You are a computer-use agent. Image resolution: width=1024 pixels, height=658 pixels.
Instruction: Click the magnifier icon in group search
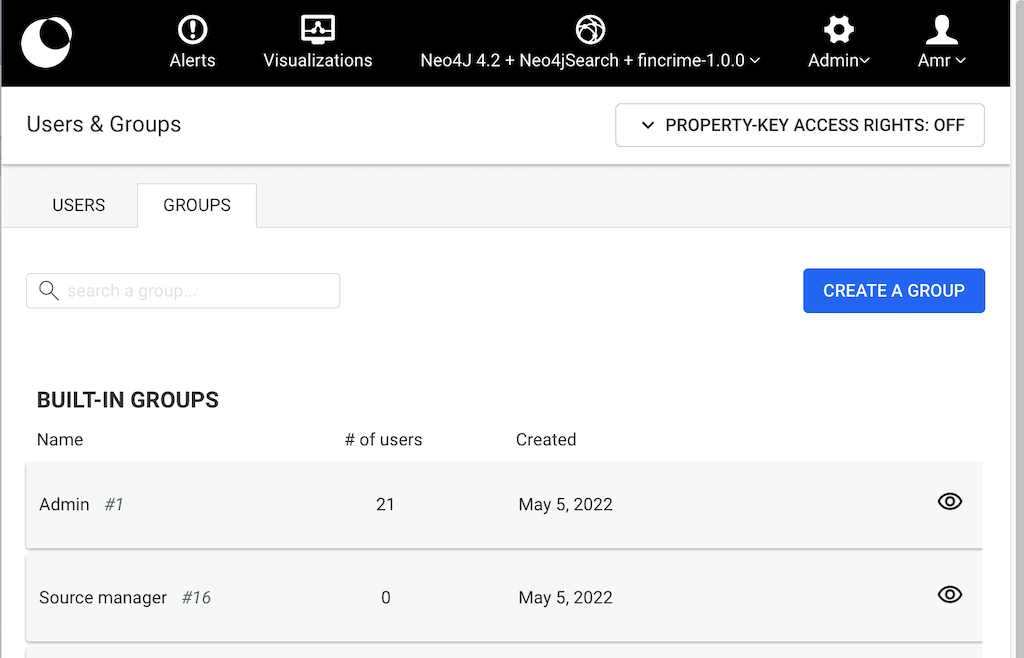pos(49,290)
